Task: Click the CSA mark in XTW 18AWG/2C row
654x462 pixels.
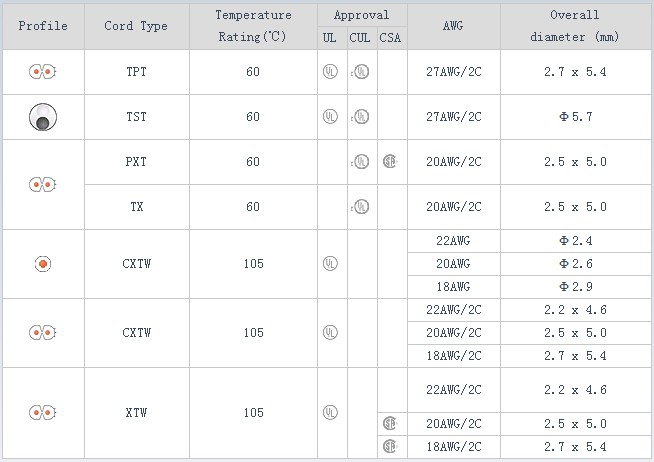Action: click(x=390, y=446)
